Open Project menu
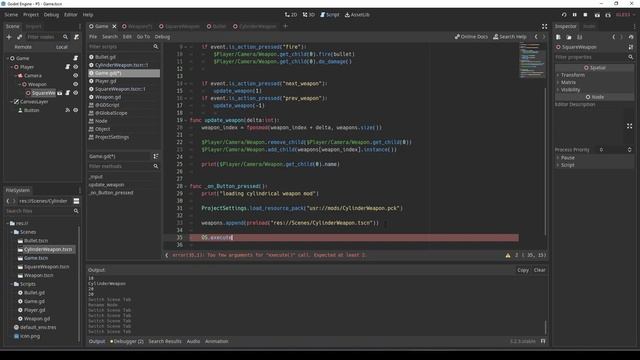This screenshot has height=360, width=640. [x=31, y=15]
